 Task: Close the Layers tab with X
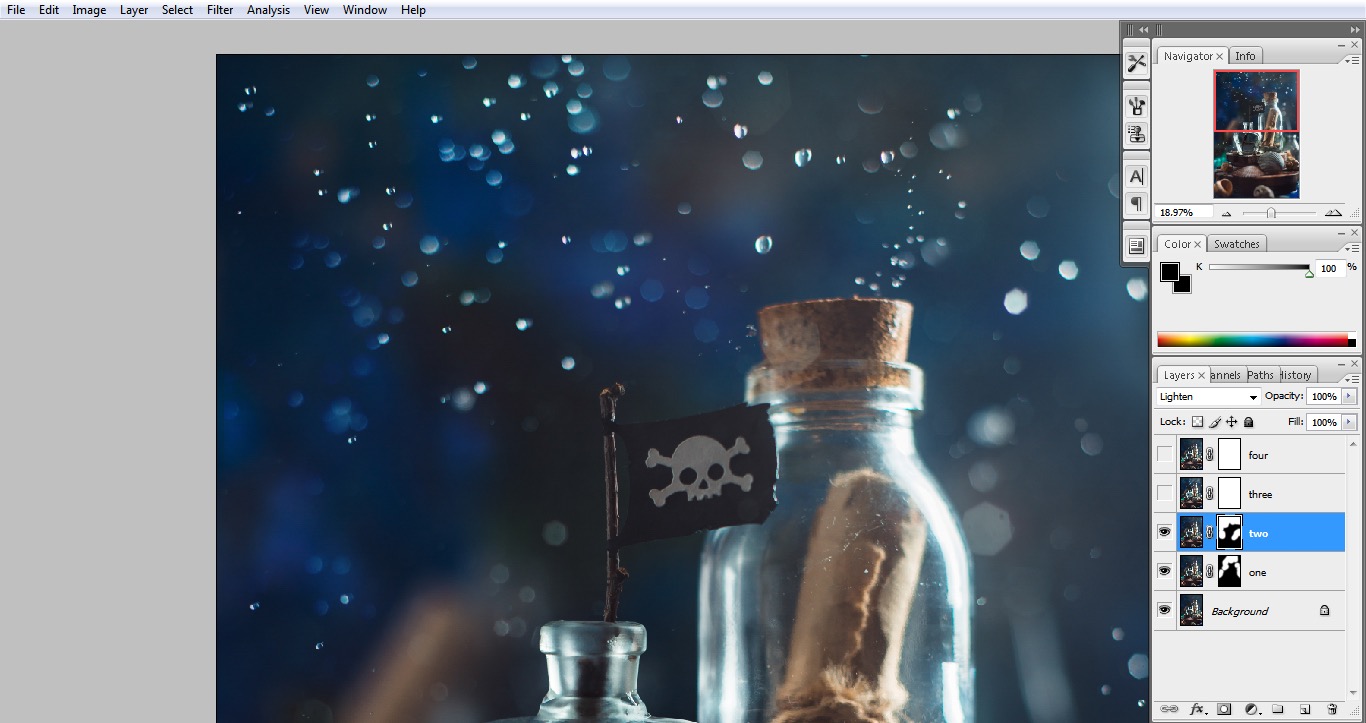pos(1202,376)
